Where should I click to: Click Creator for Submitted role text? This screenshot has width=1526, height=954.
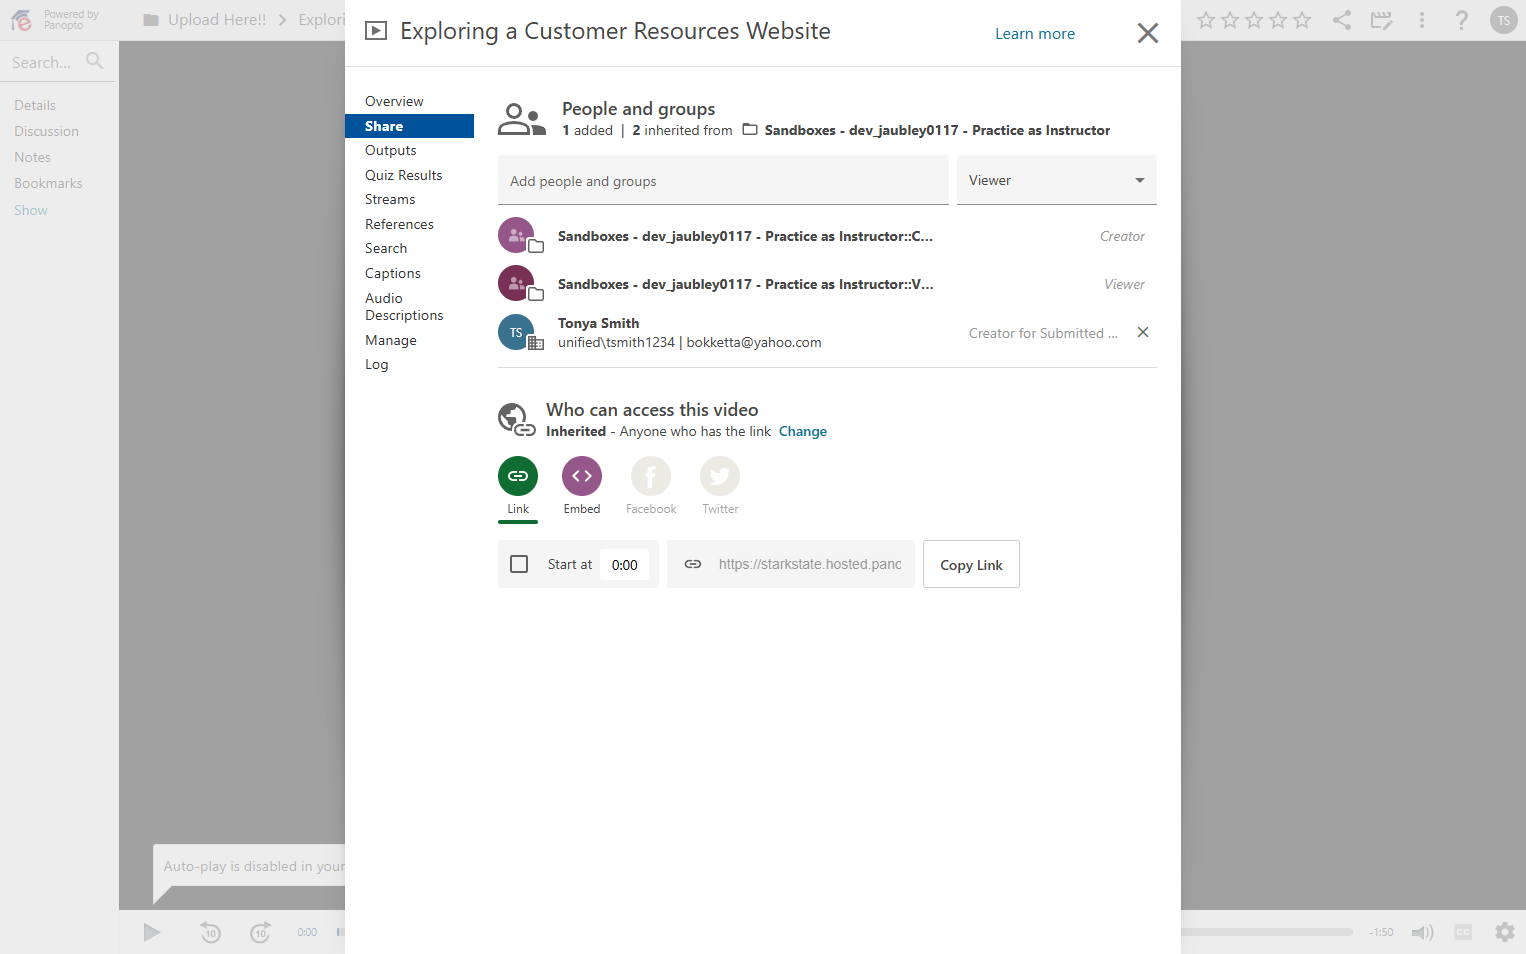[x=1043, y=333]
